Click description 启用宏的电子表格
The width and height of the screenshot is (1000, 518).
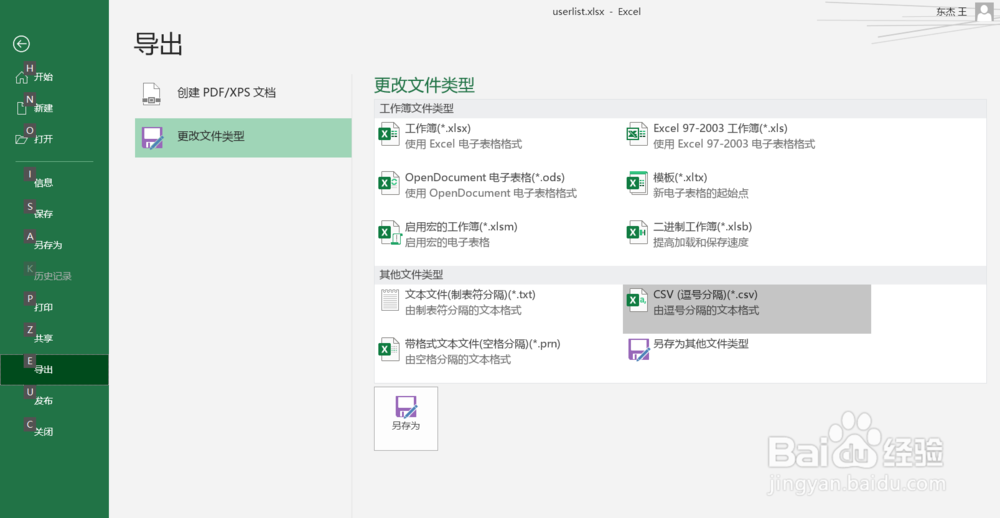(447, 242)
